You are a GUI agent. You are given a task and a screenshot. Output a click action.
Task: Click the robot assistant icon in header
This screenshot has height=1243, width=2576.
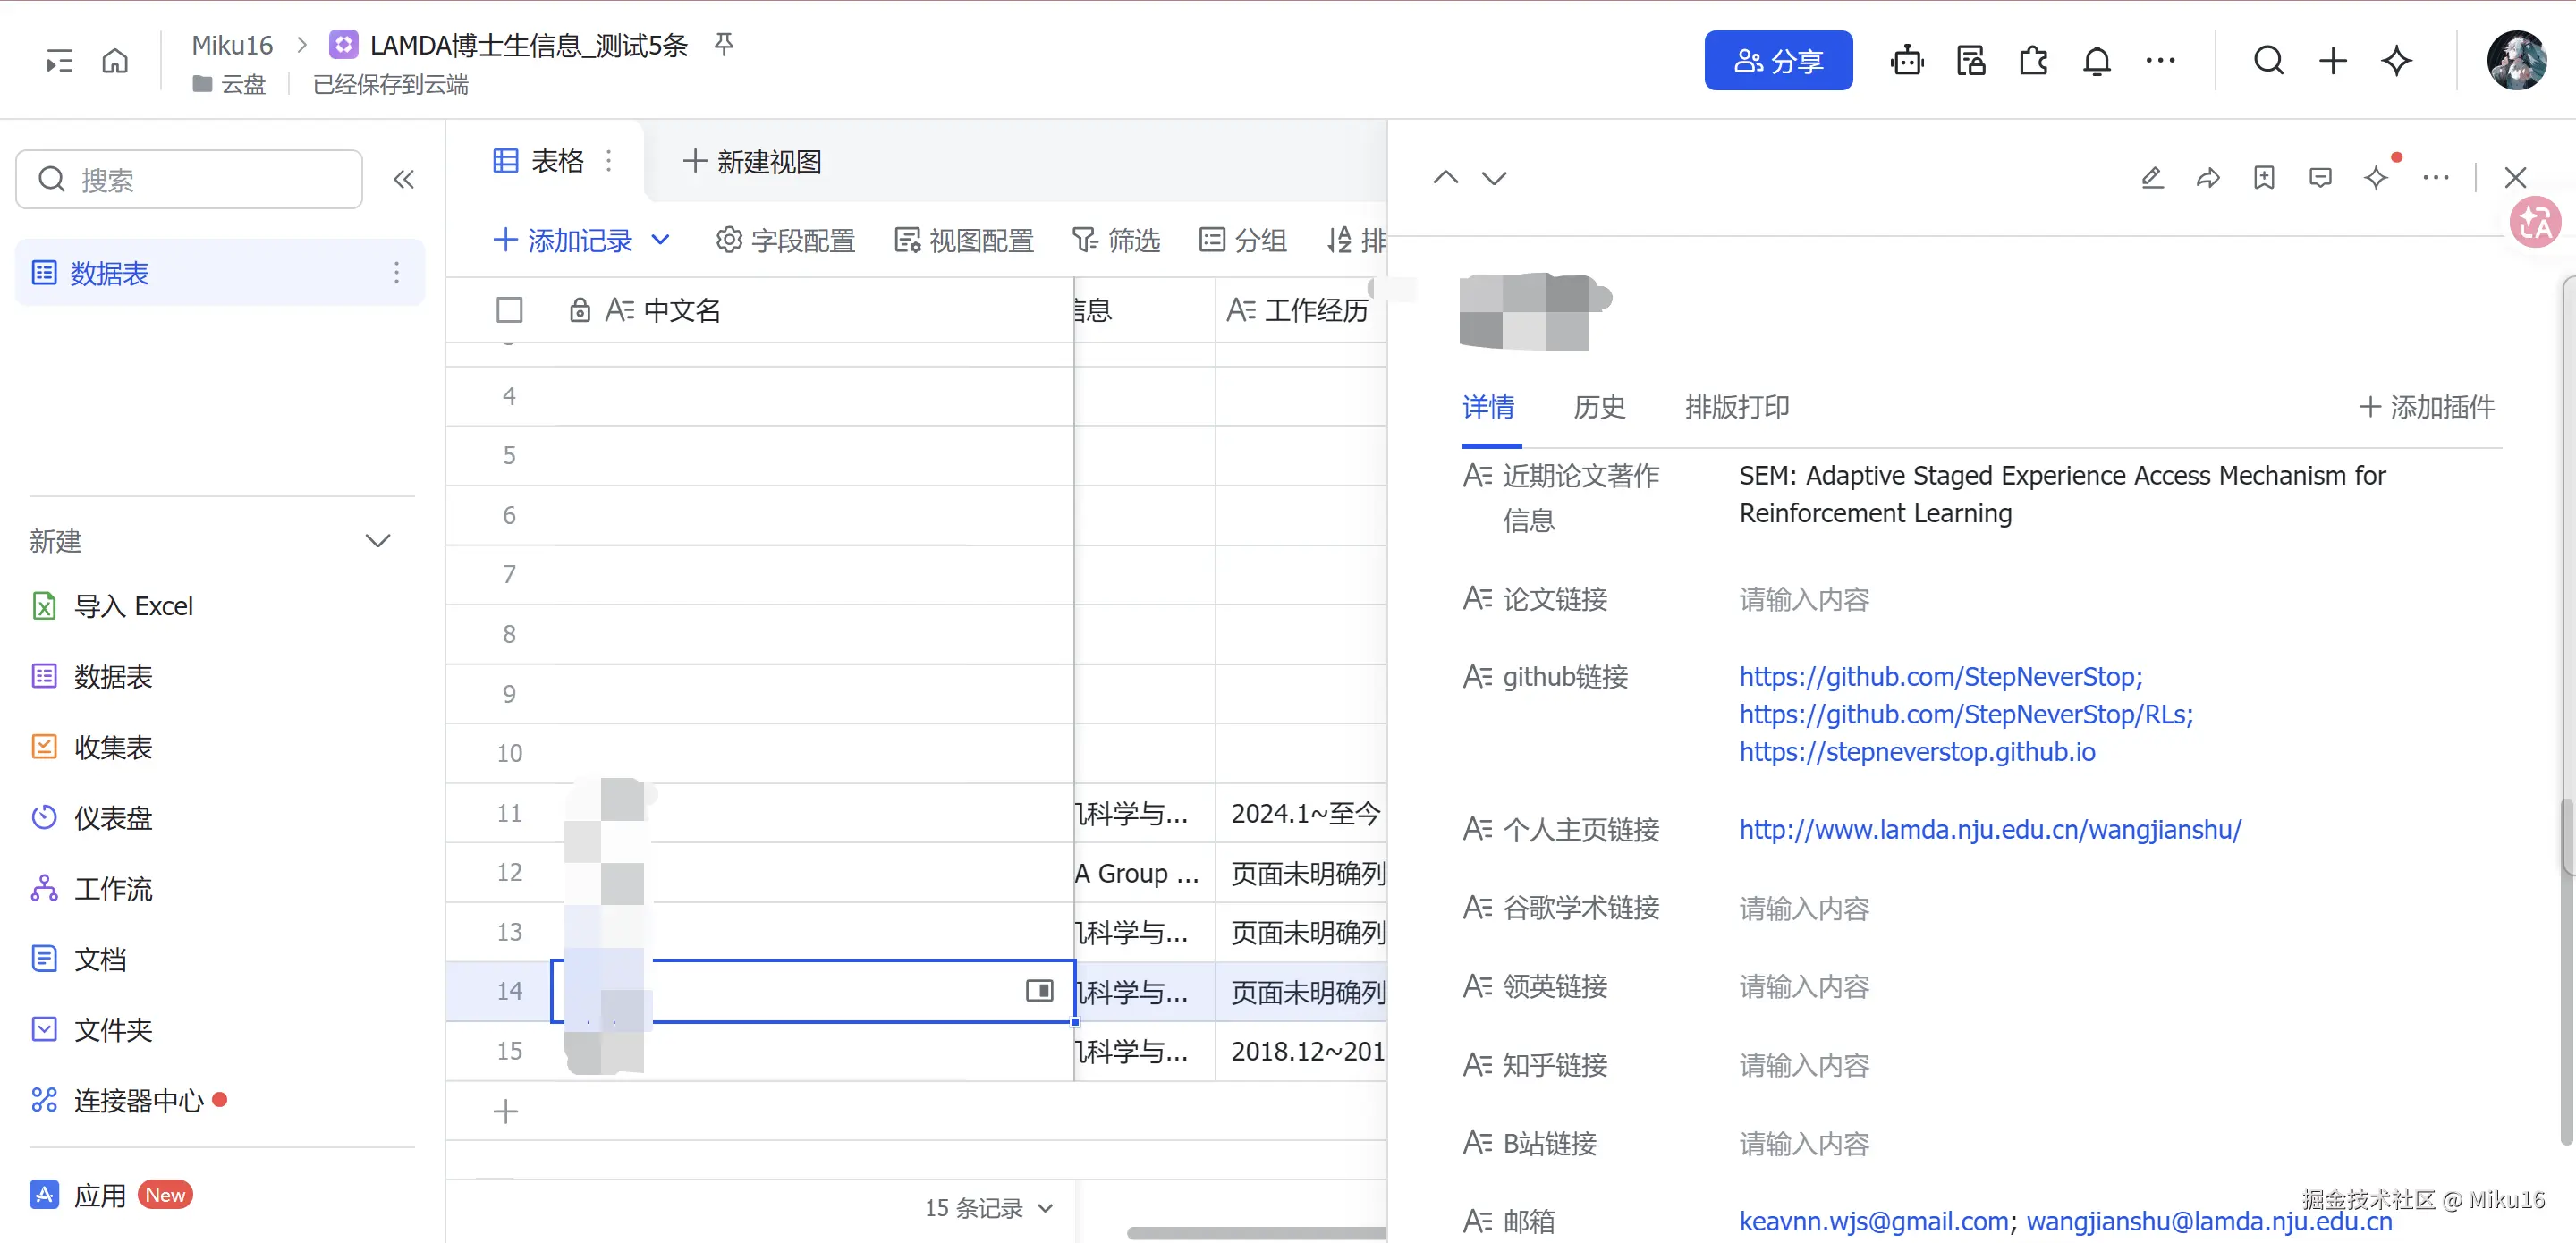[x=1906, y=61]
